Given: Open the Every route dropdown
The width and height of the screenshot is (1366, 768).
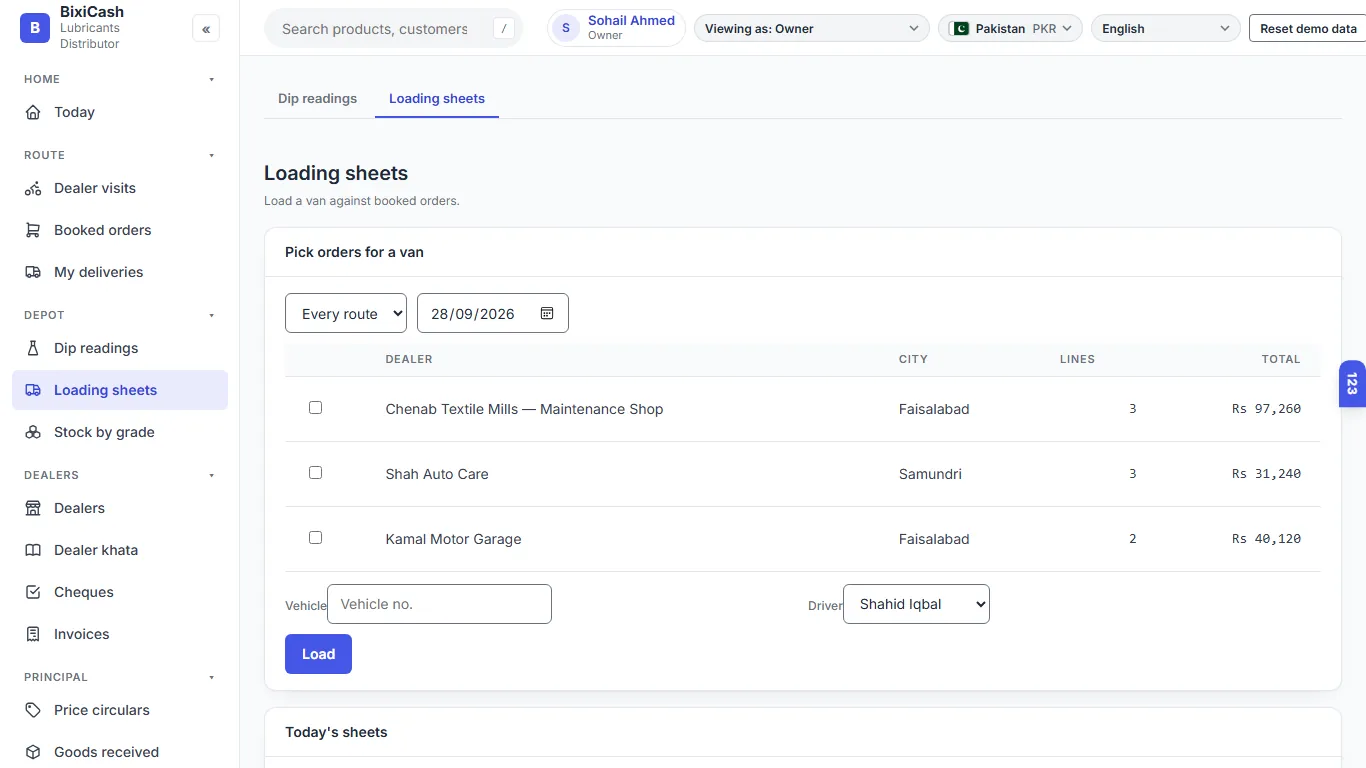Looking at the screenshot, I should [346, 313].
